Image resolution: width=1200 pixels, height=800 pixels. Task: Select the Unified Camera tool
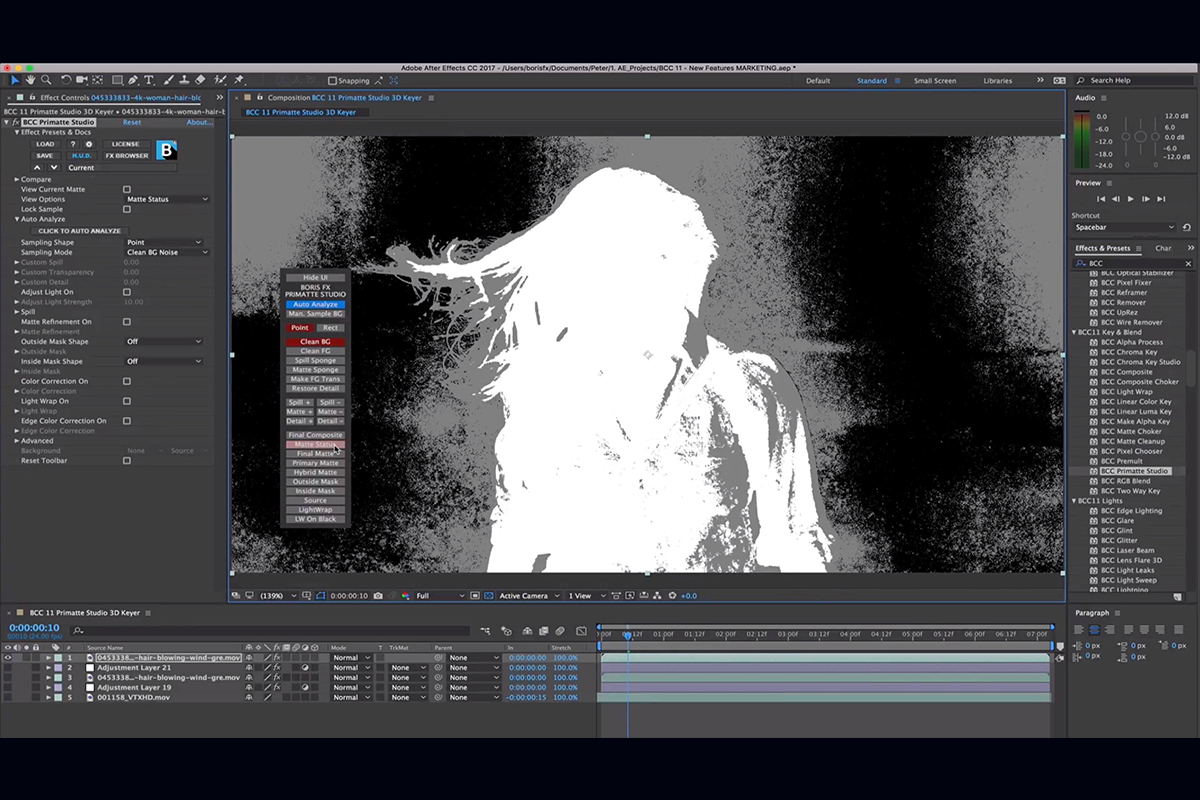click(x=82, y=80)
